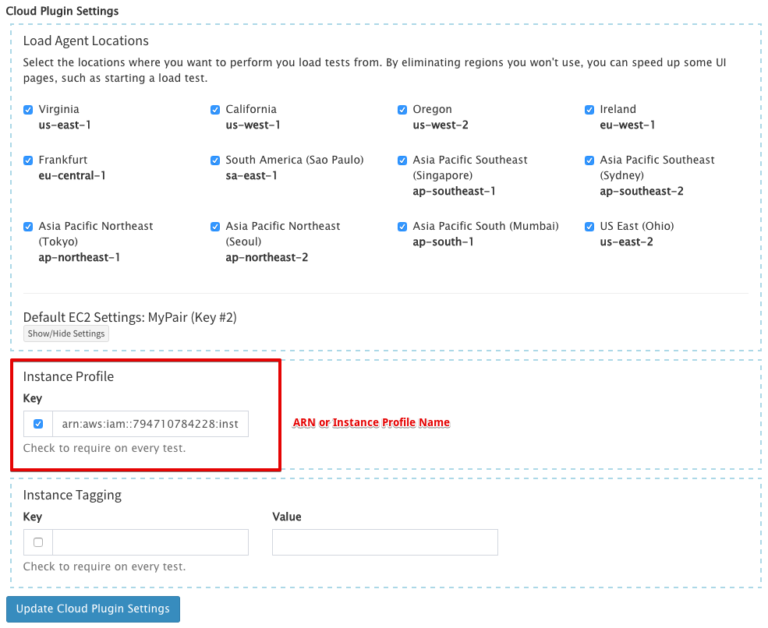Toggle Asia Pacific Northeast (Seoul) checkbox
This screenshot has width=768, height=628.
tap(215, 226)
